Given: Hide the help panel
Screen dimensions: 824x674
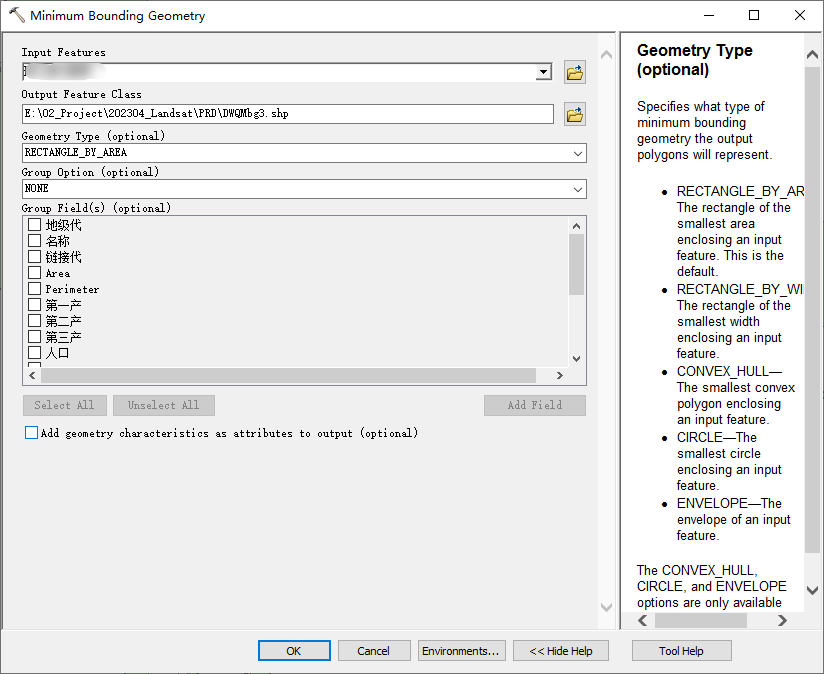Looking at the screenshot, I should pyautogui.click(x=561, y=650).
